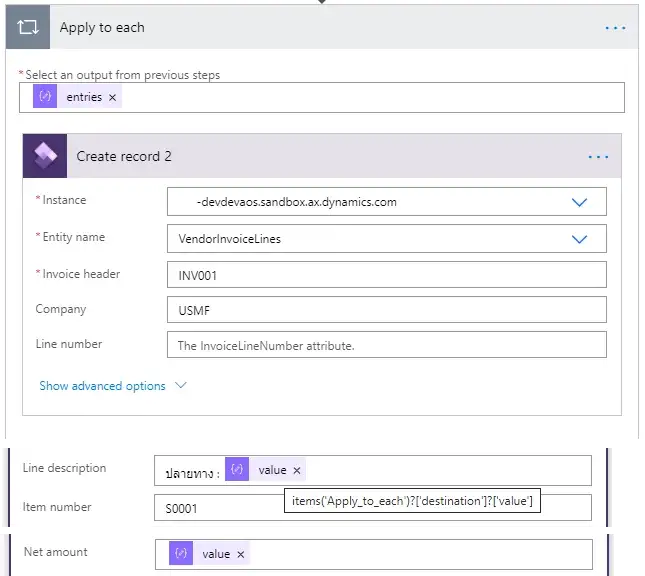
Task: Click the Net amount input field
Action: [x=374, y=554]
